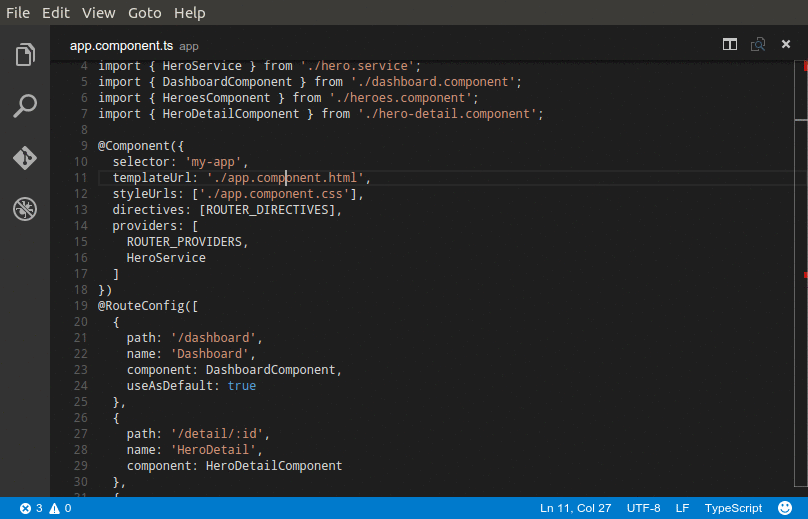Open the Search view in sidebar

[25, 106]
